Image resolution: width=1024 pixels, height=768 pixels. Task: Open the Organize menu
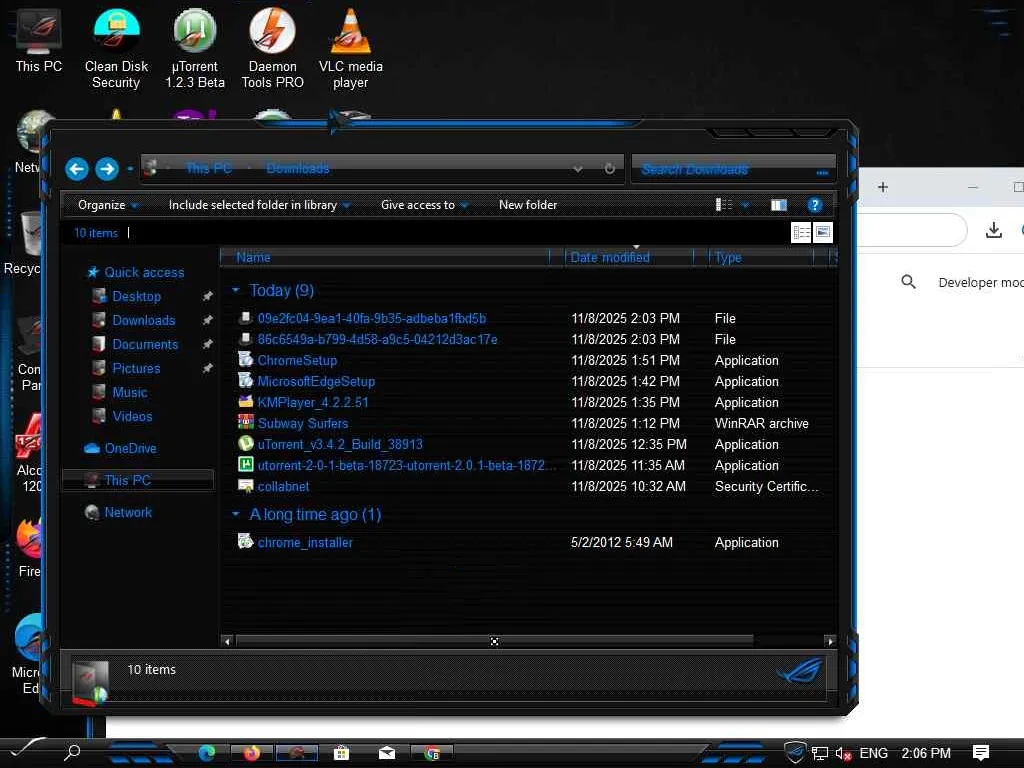point(108,205)
